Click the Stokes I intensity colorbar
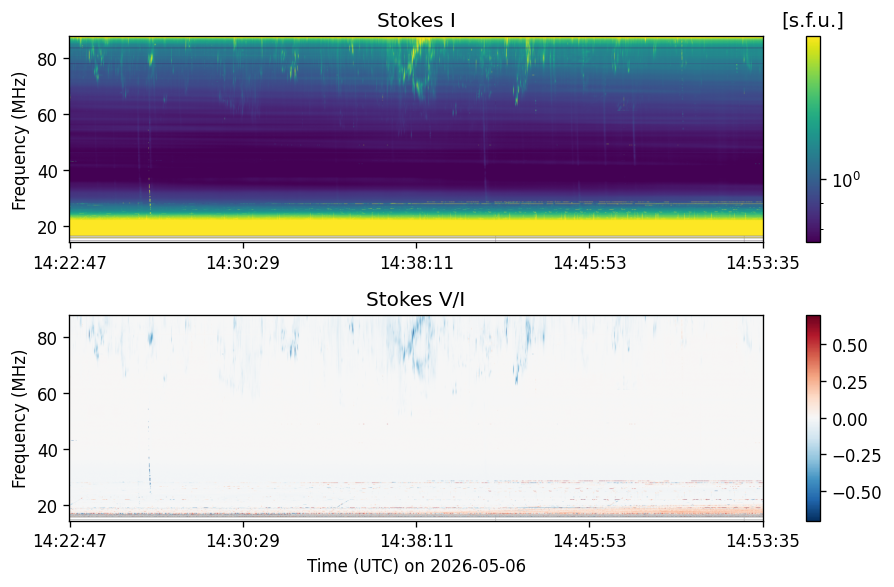This screenshot has width=894, height=587. coord(814,140)
